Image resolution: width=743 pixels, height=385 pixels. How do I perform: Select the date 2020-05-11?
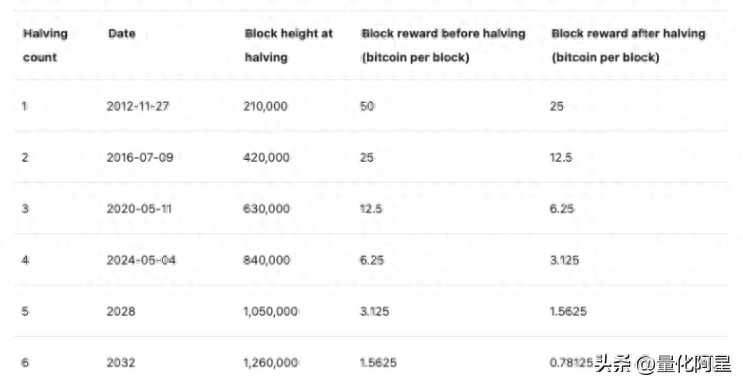pos(139,209)
